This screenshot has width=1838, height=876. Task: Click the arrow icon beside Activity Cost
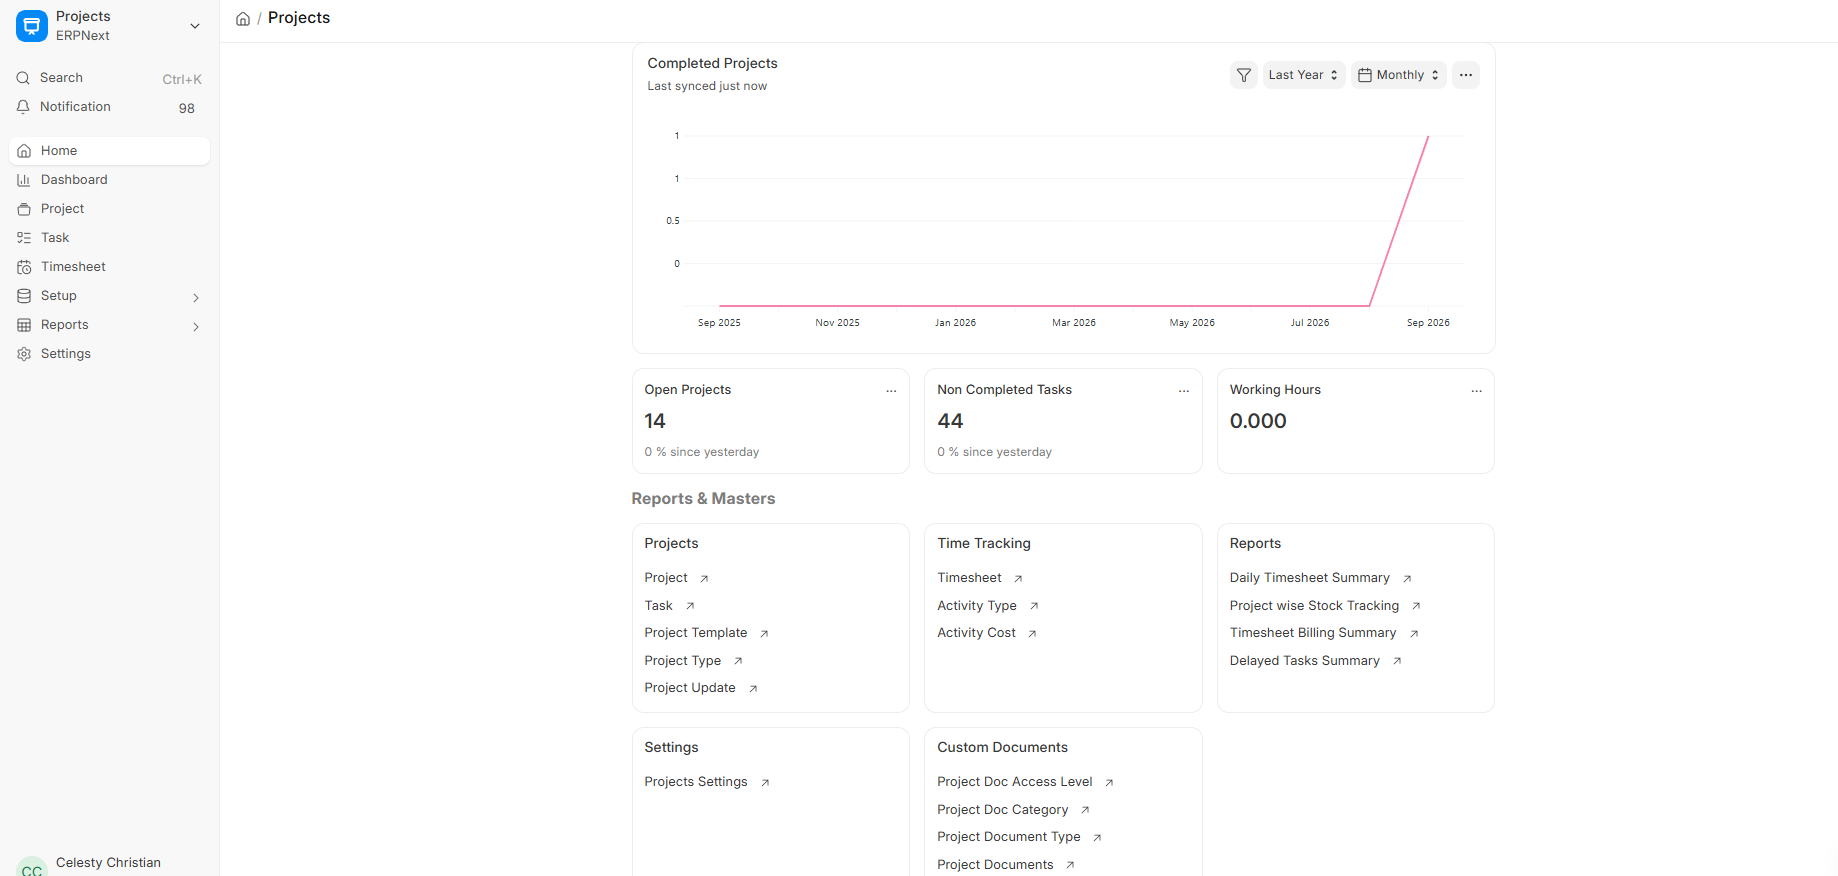(1032, 634)
